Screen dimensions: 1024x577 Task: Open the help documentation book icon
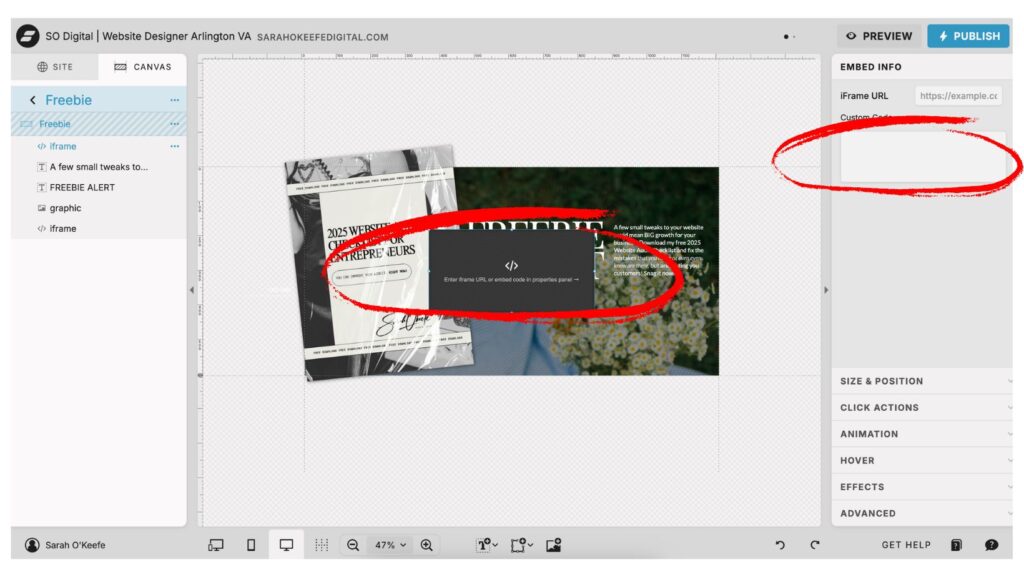[956, 545]
